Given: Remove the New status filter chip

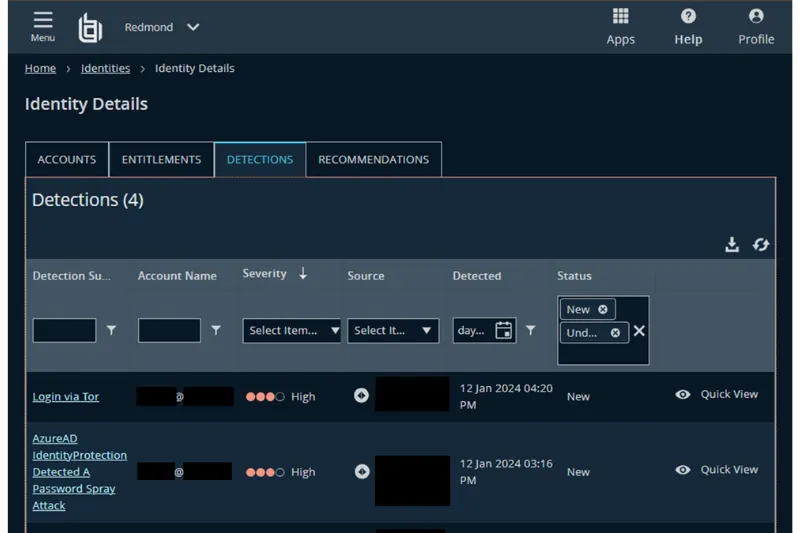Looking at the screenshot, I should (603, 310).
